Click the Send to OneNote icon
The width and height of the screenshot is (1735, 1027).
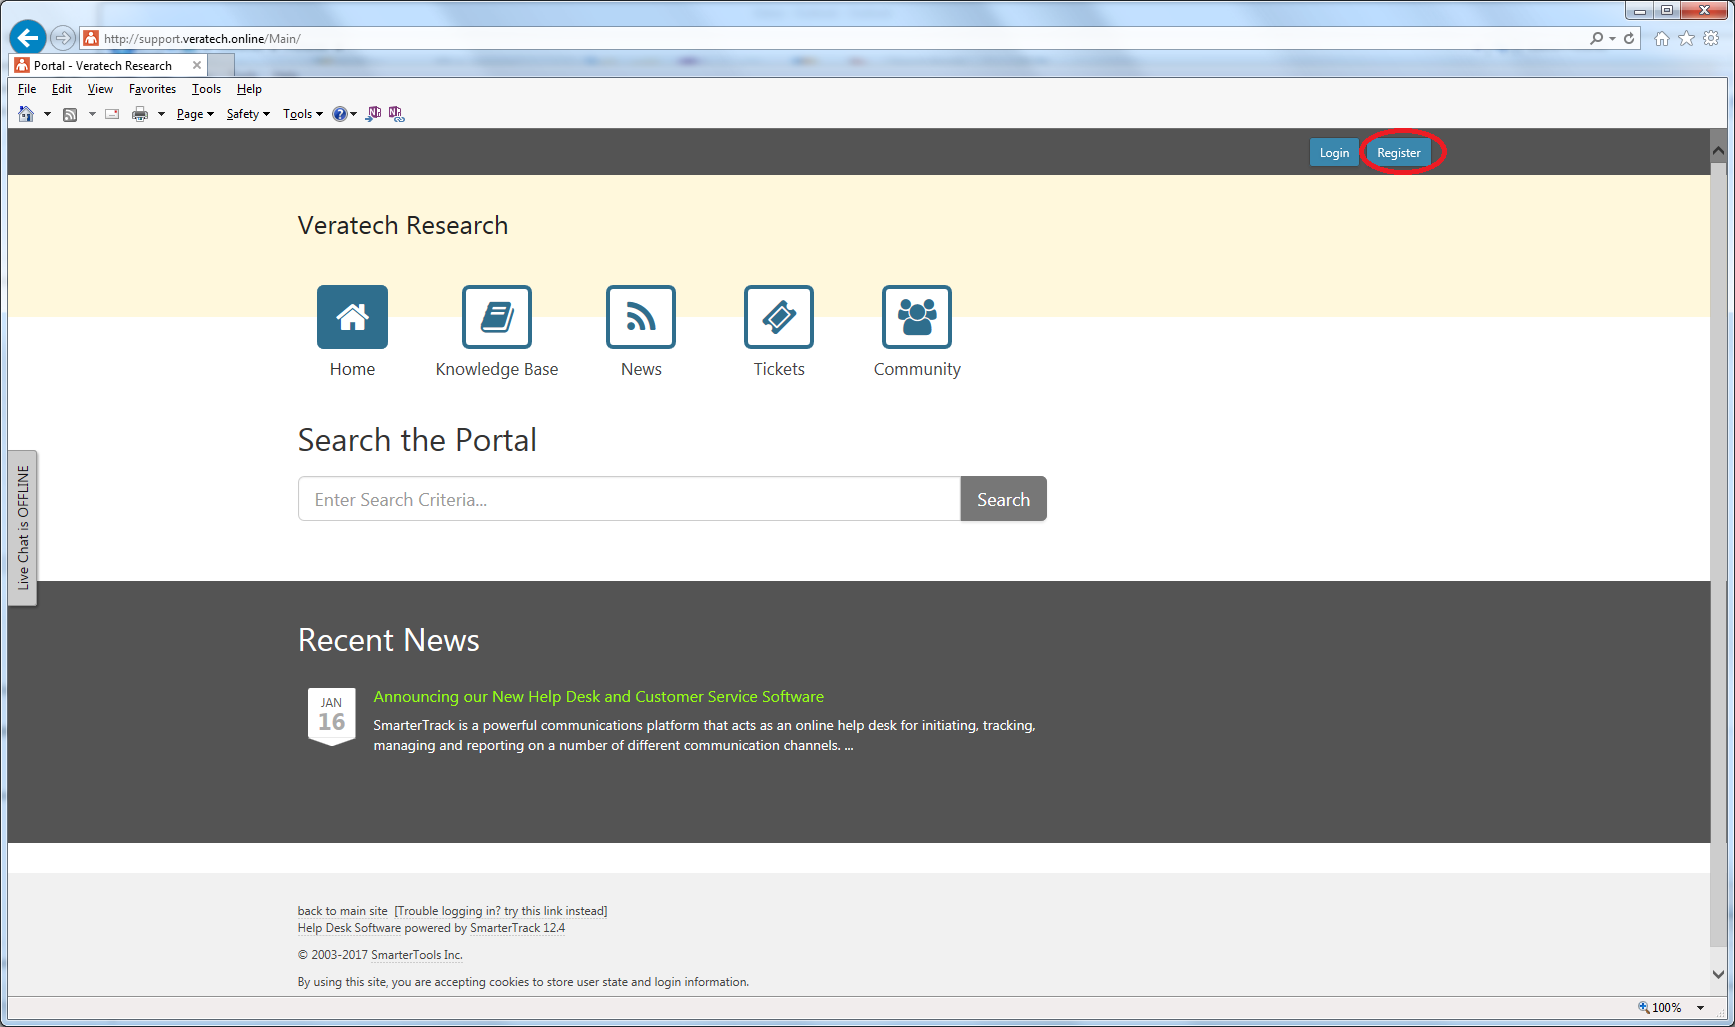pos(373,114)
